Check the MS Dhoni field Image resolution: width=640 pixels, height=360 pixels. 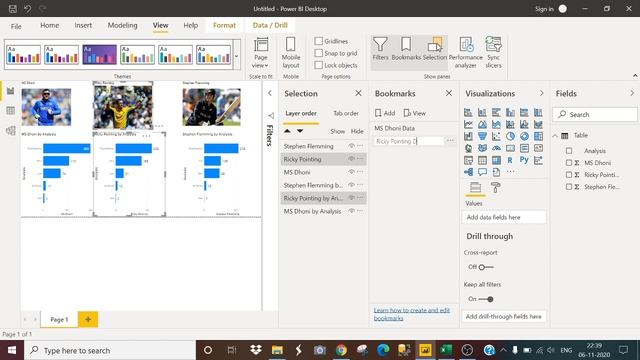point(569,163)
